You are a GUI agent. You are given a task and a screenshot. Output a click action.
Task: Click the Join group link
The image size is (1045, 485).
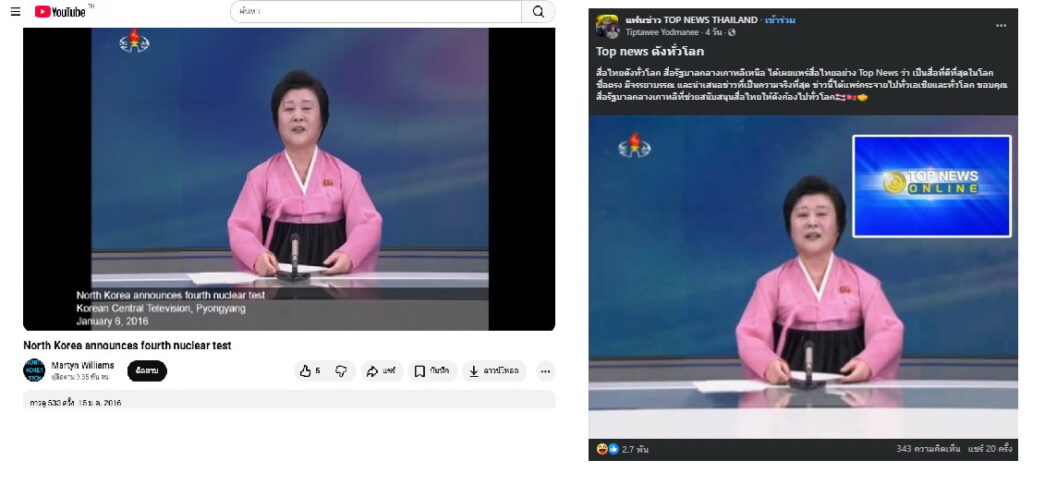[780, 20]
